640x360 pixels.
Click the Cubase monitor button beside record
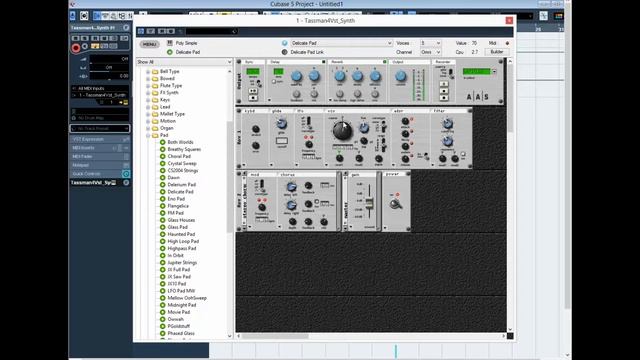coord(85,47)
